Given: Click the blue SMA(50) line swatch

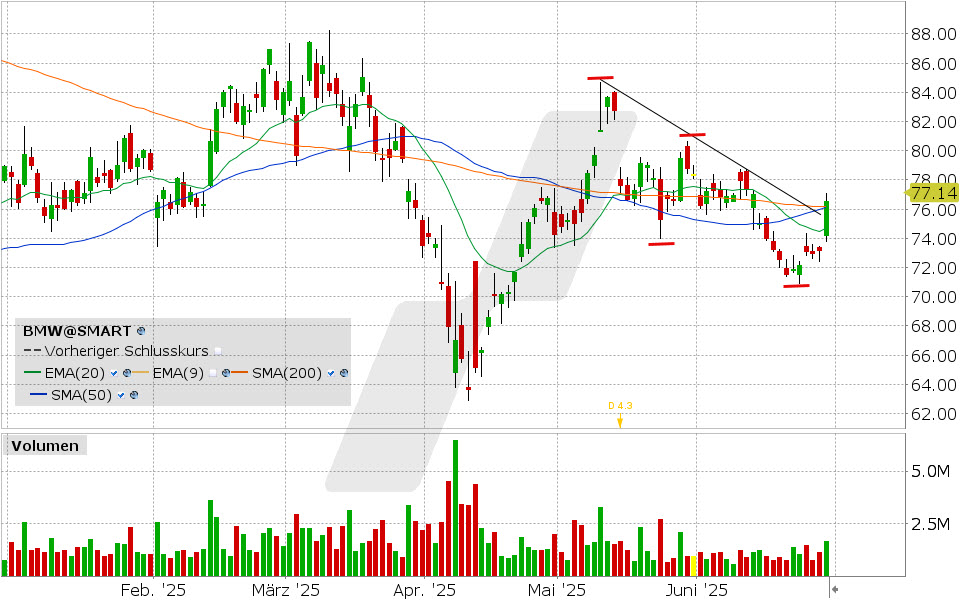Looking at the screenshot, I should 38,396.
